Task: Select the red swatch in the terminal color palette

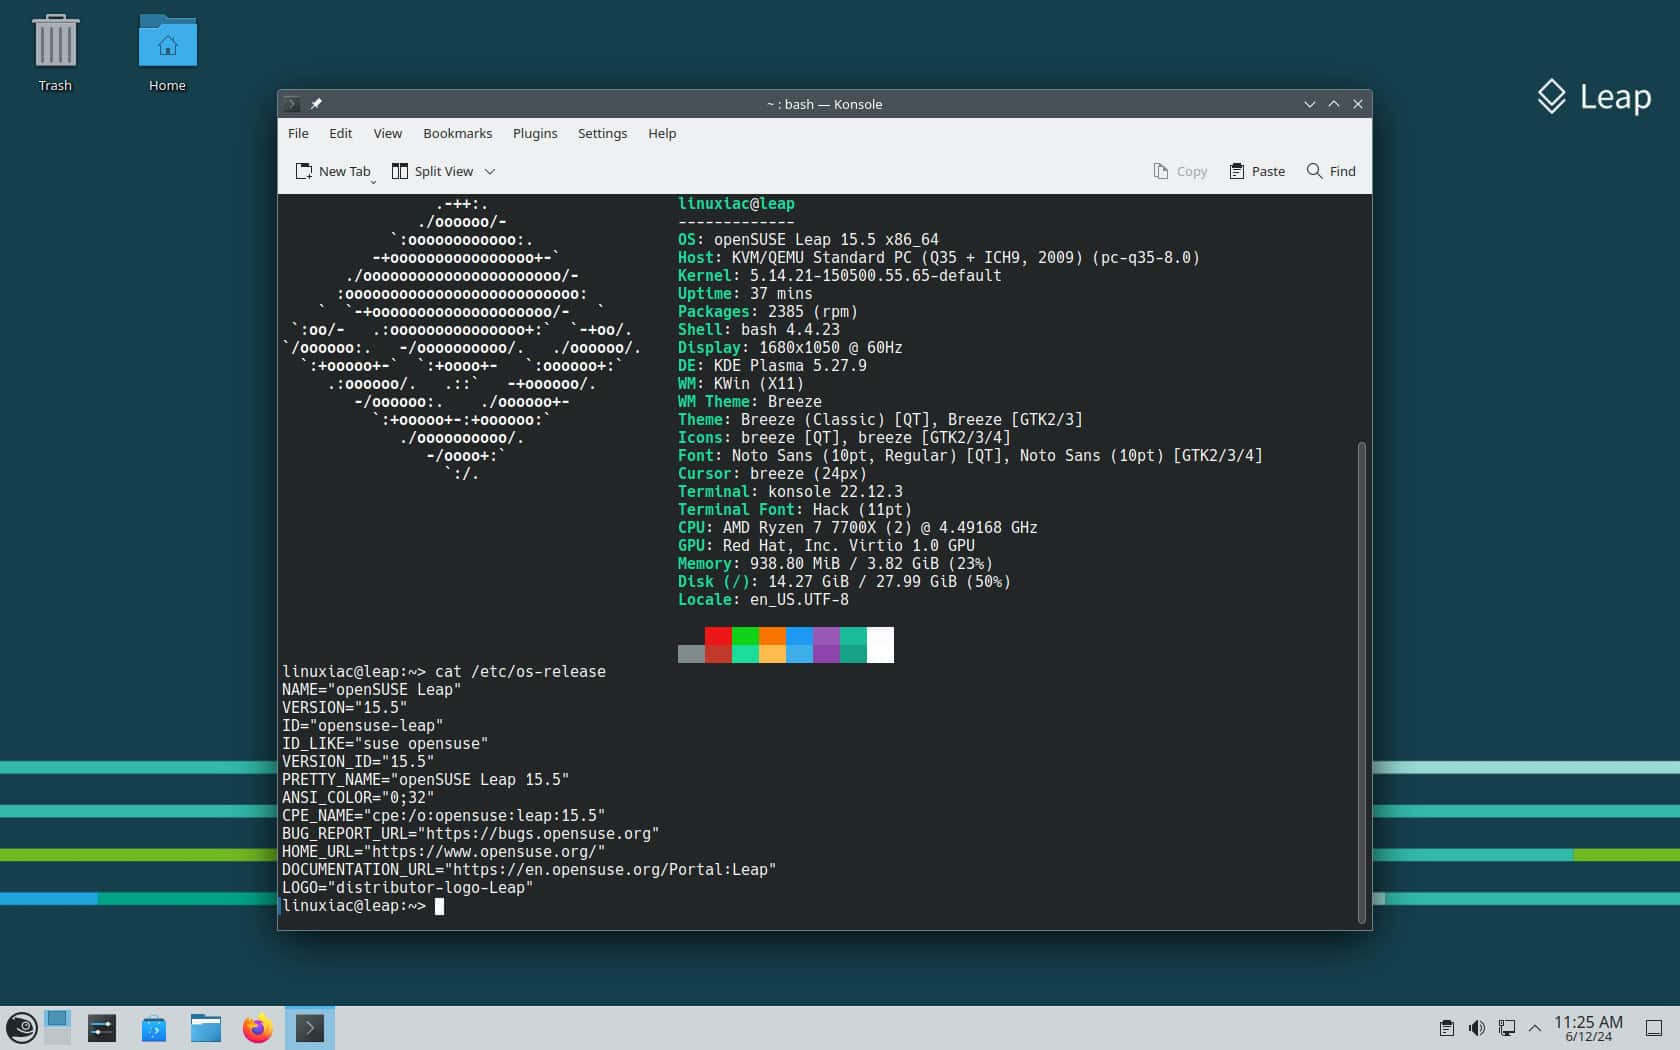Action: (x=717, y=645)
